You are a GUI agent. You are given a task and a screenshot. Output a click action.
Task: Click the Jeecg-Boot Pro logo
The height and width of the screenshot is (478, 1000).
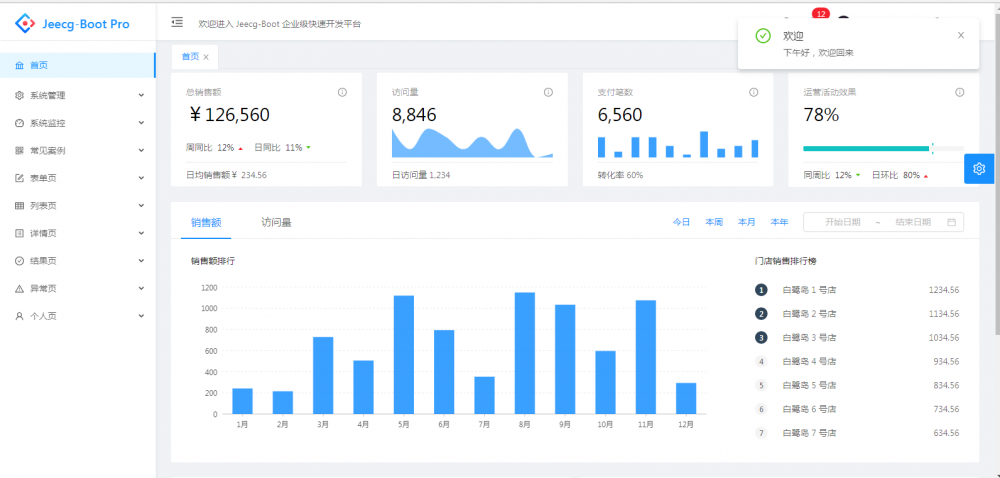[72, 24]
